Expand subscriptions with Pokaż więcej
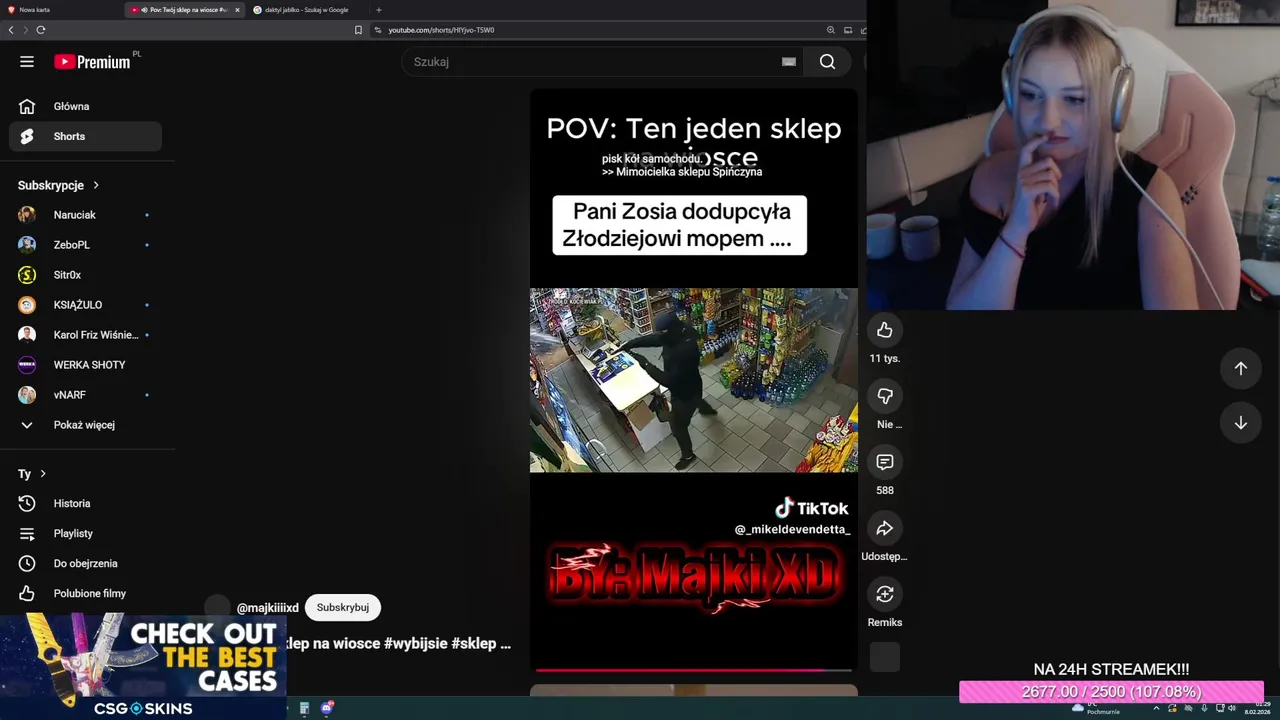Viewport: 1280px width, 720px height. [85, 425]
